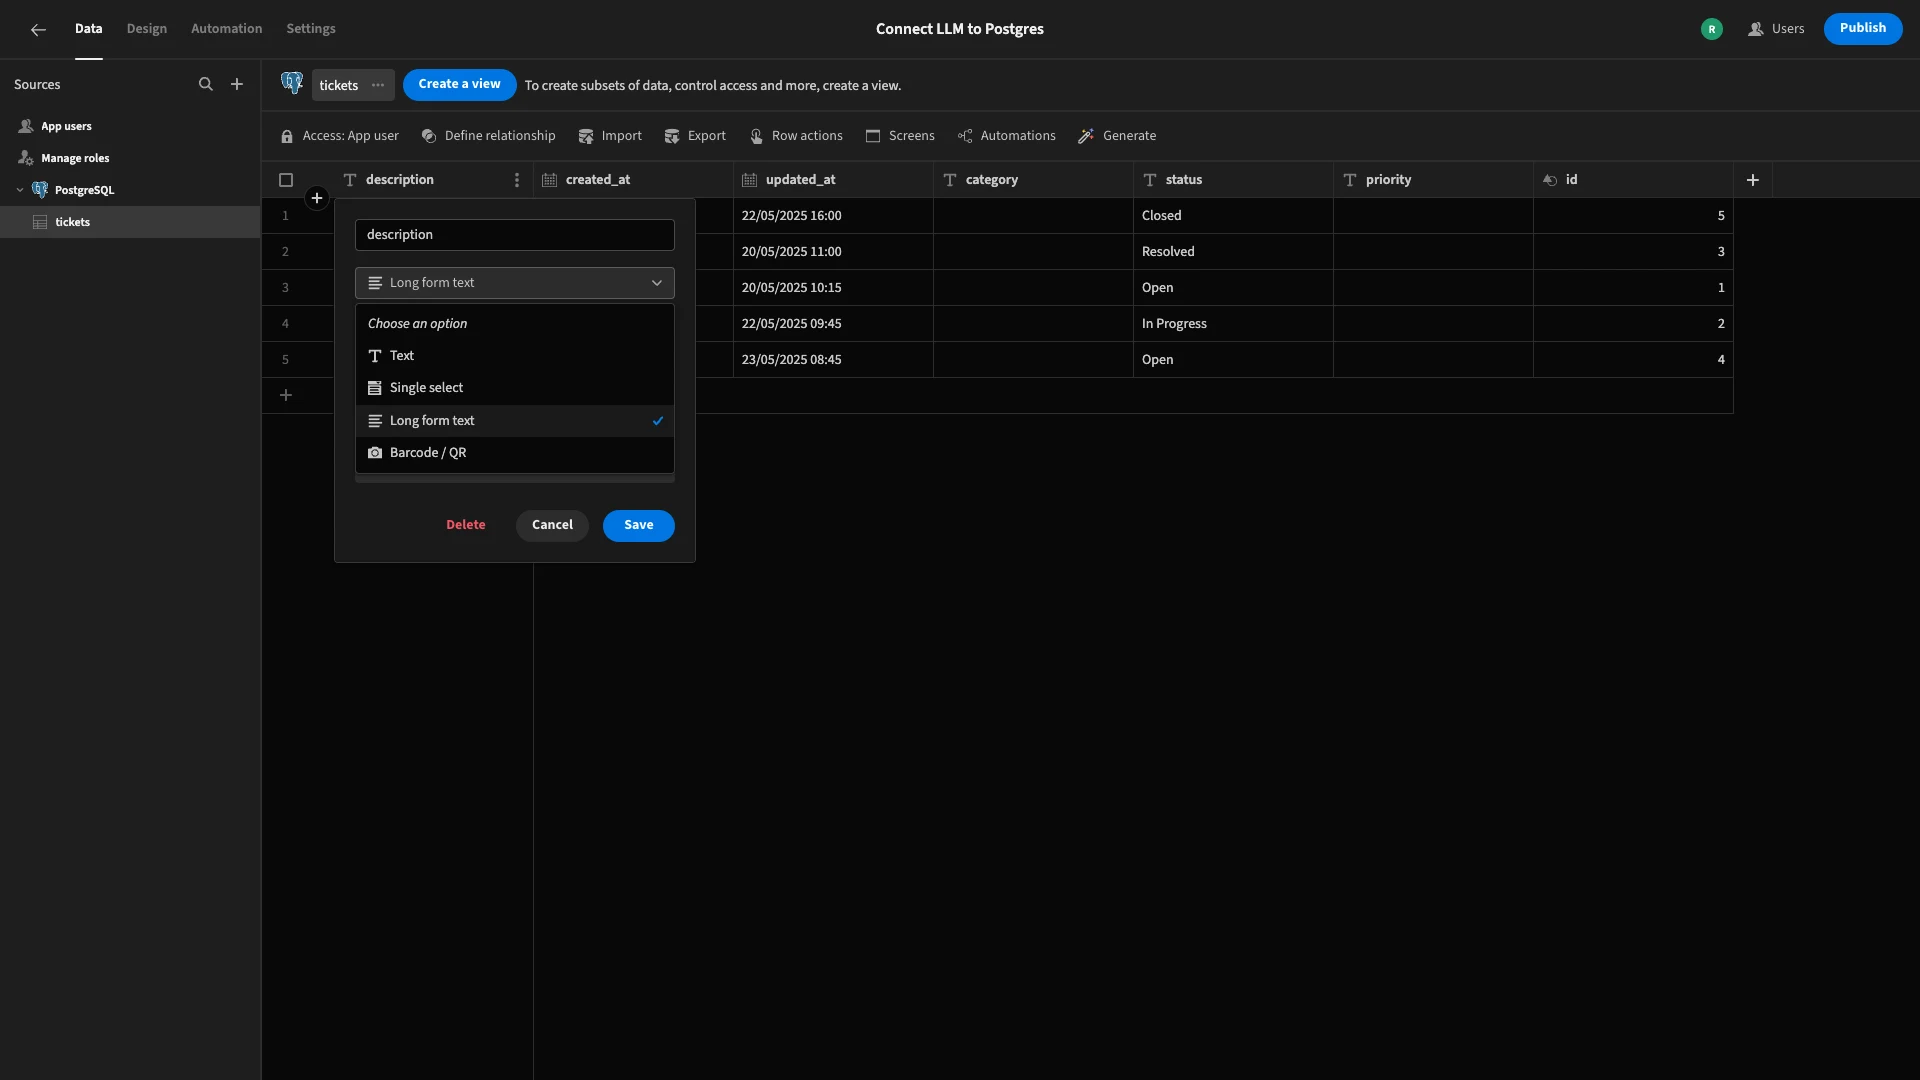The image size is (1920, 1080).
Task: Choose Barcode / QR column type
Action: click(515, 453)
